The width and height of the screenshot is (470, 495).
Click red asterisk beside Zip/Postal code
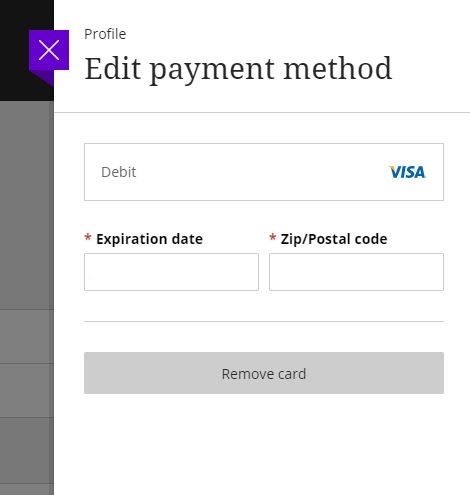(273, 237)
